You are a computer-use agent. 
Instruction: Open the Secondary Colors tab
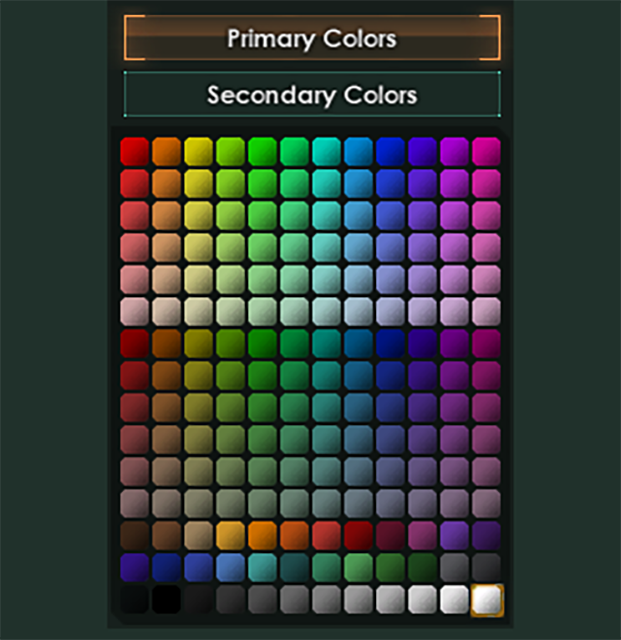click(312, 94)
